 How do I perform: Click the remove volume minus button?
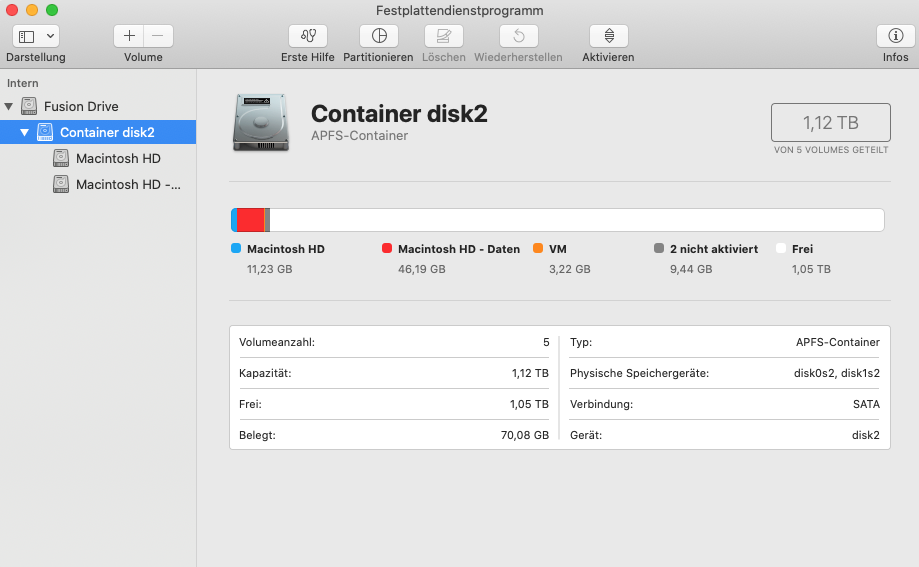click(x=158, y=36)
